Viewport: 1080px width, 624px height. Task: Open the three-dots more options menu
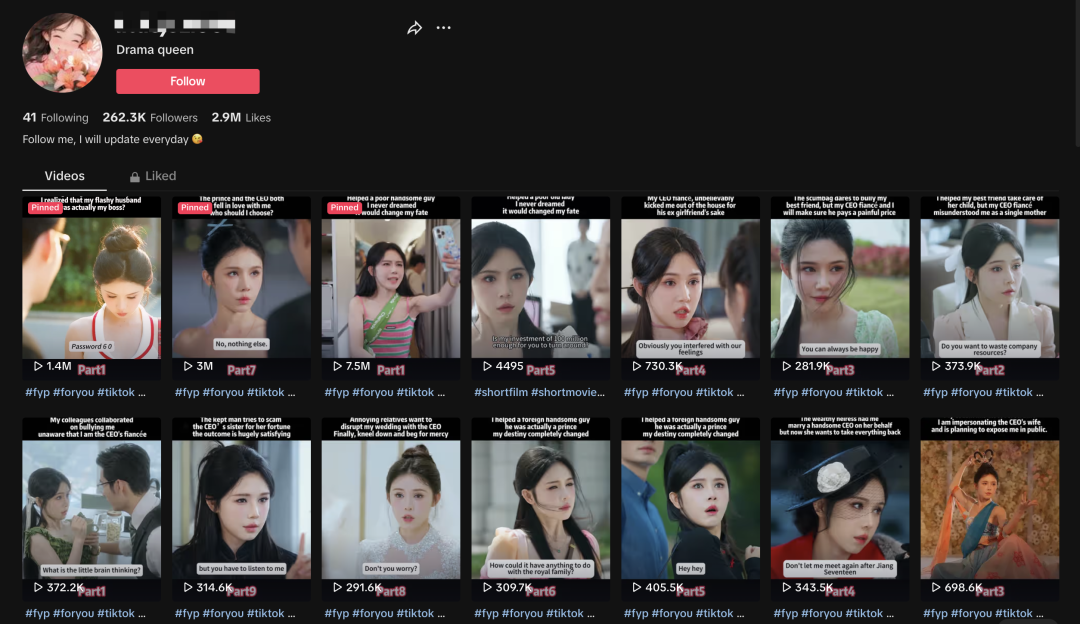[444, 28]
